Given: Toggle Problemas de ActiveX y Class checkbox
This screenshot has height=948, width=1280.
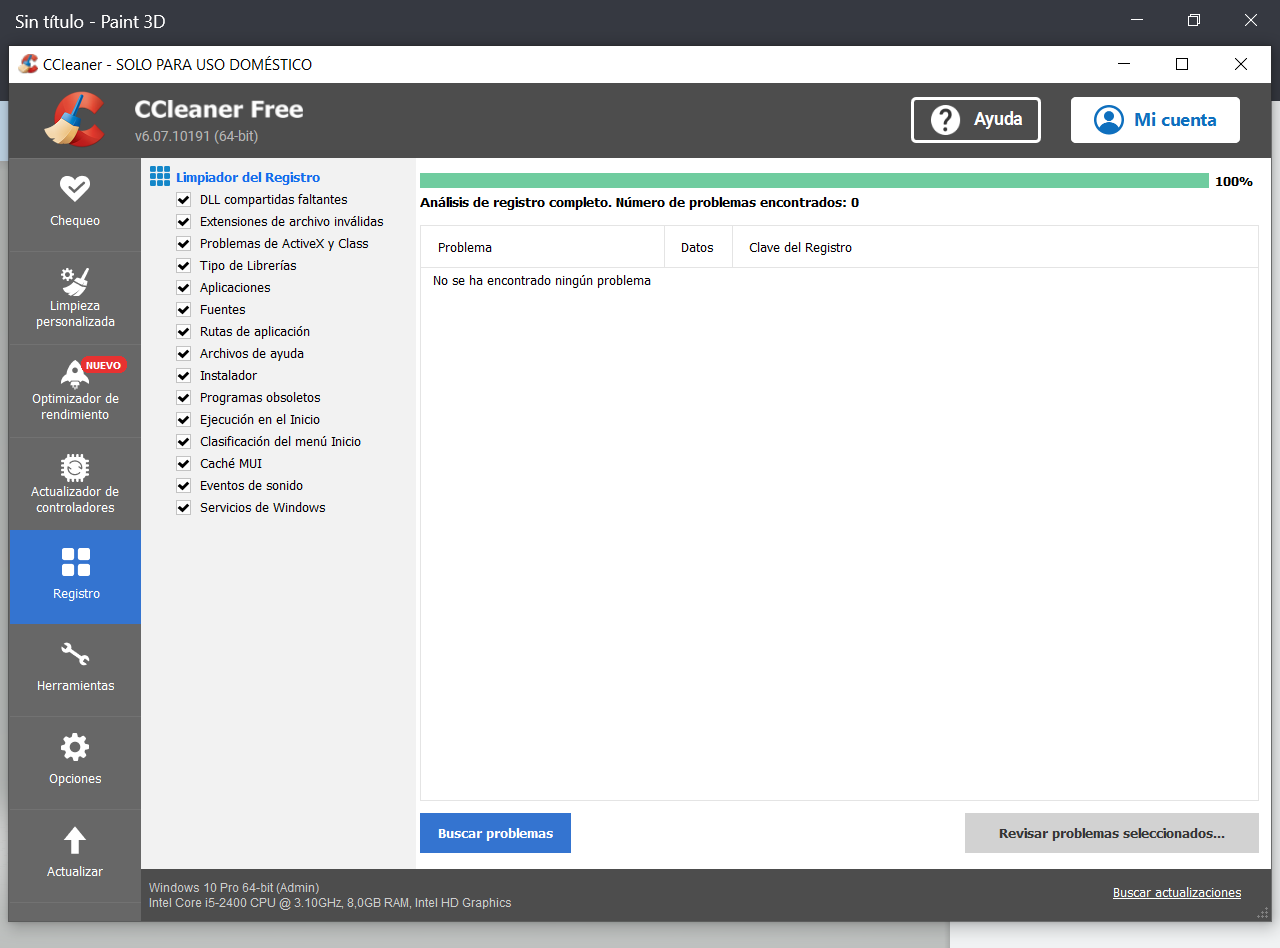Looking at the screenshot, I should (183, 244).
